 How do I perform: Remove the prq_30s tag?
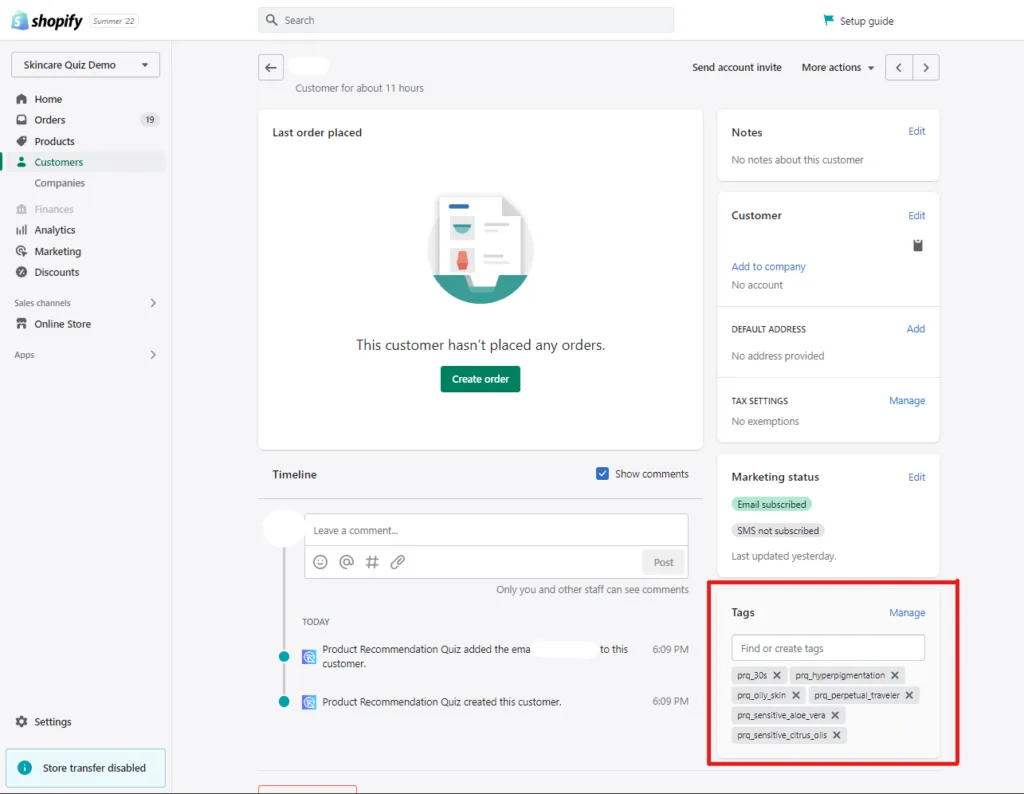pyautogui.click(x=776, y=675)
